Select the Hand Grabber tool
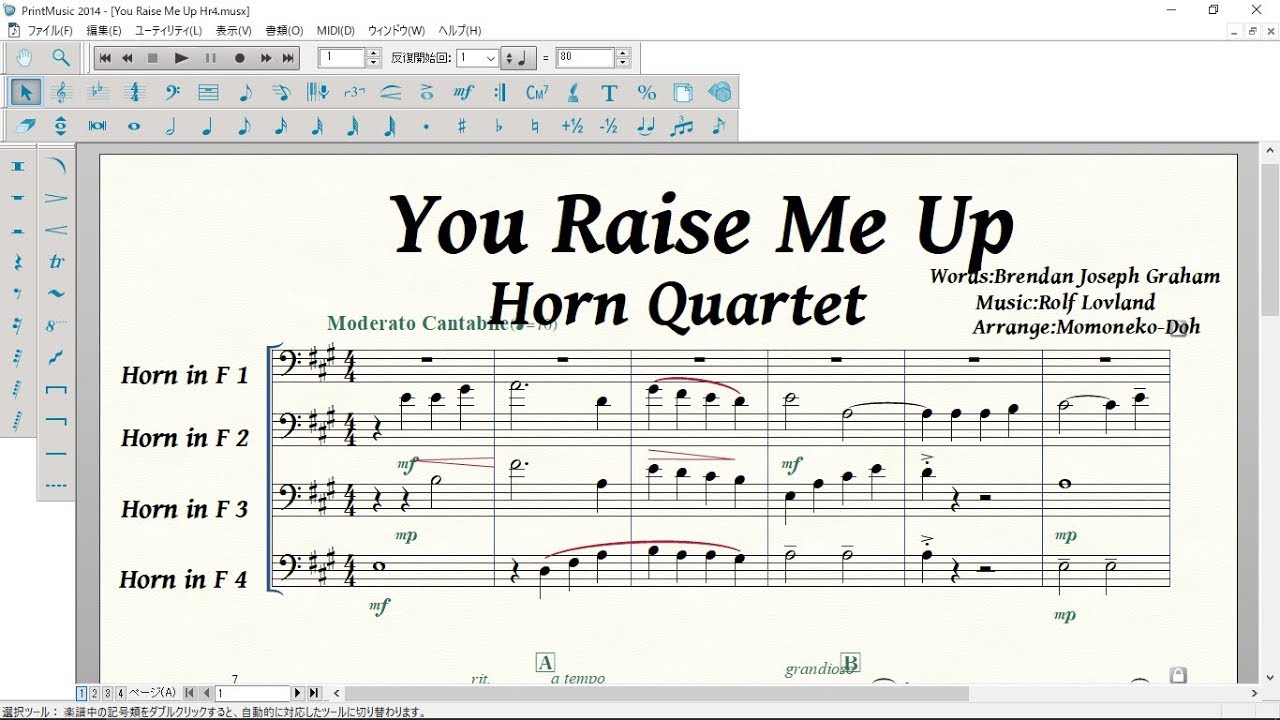The width and height of the screenshot is (1280, 720). point(25,58)
